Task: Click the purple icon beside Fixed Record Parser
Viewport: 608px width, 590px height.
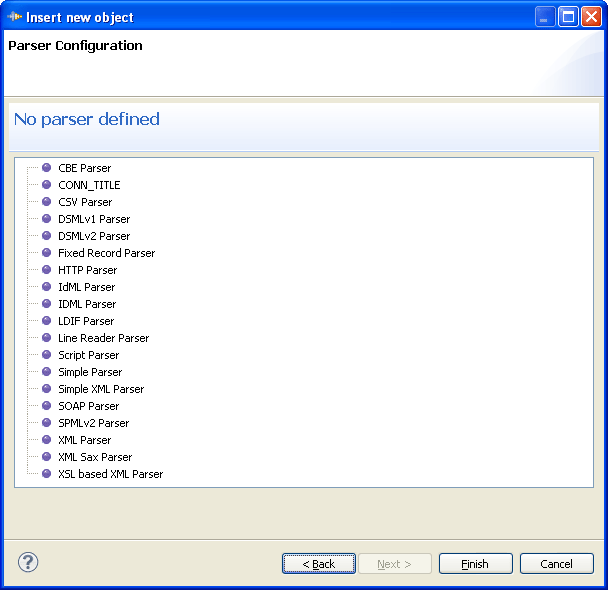Action: tap(47, 253)
